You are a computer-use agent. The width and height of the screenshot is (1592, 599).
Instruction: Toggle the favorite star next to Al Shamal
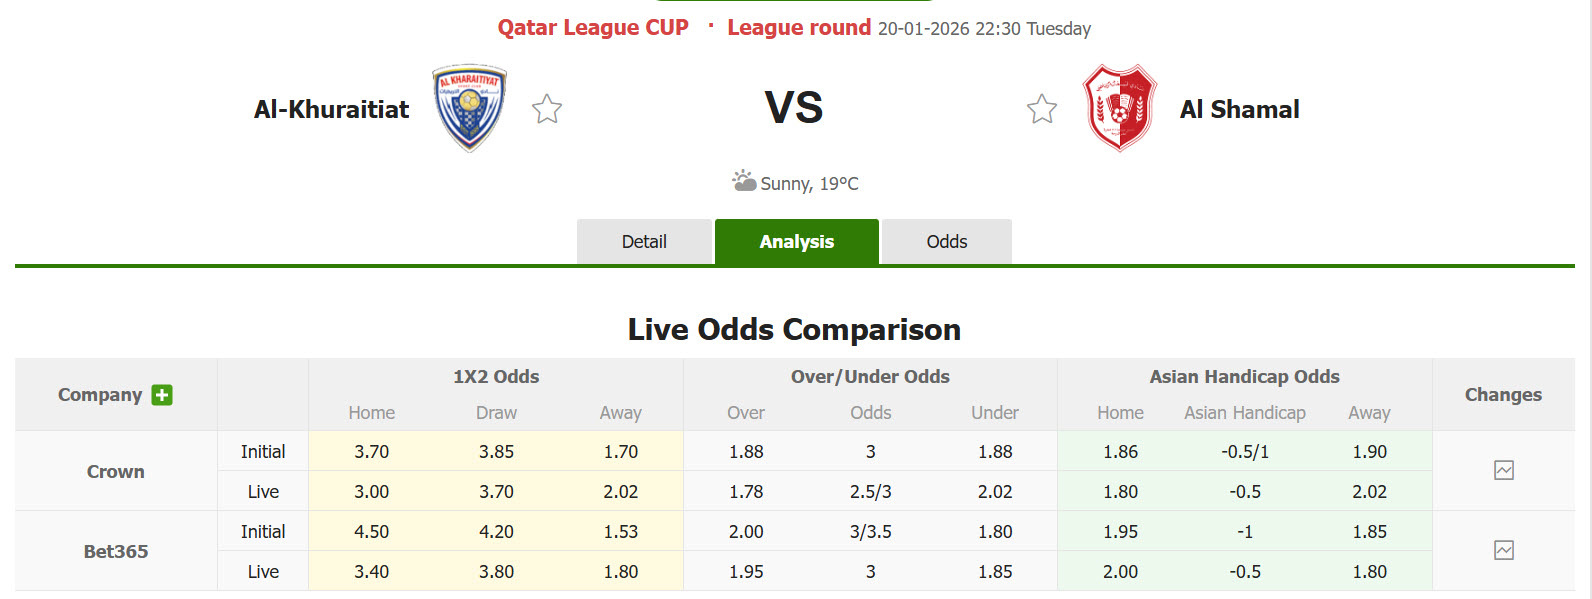pos(1042,108)
